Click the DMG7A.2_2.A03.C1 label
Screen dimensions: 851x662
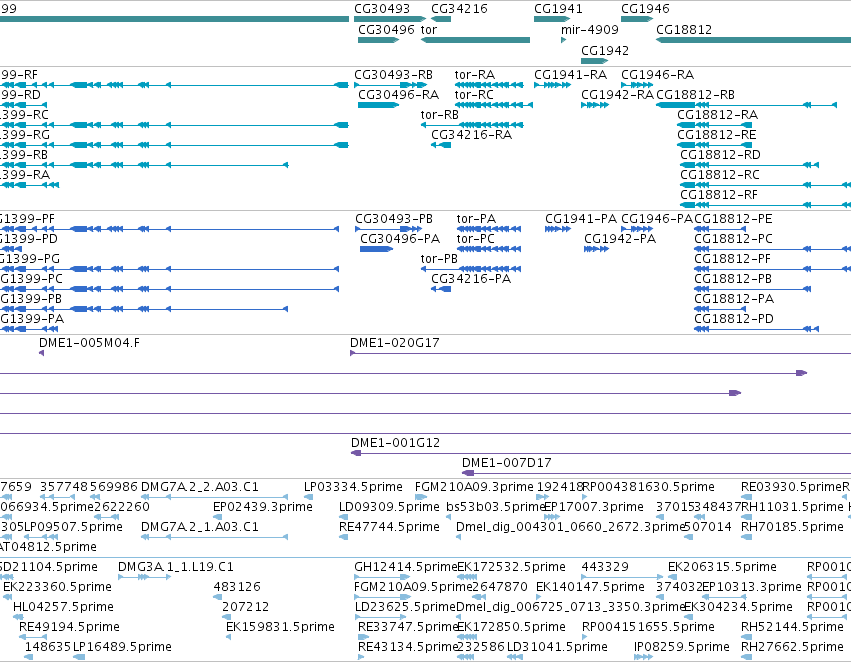[200, 487]
